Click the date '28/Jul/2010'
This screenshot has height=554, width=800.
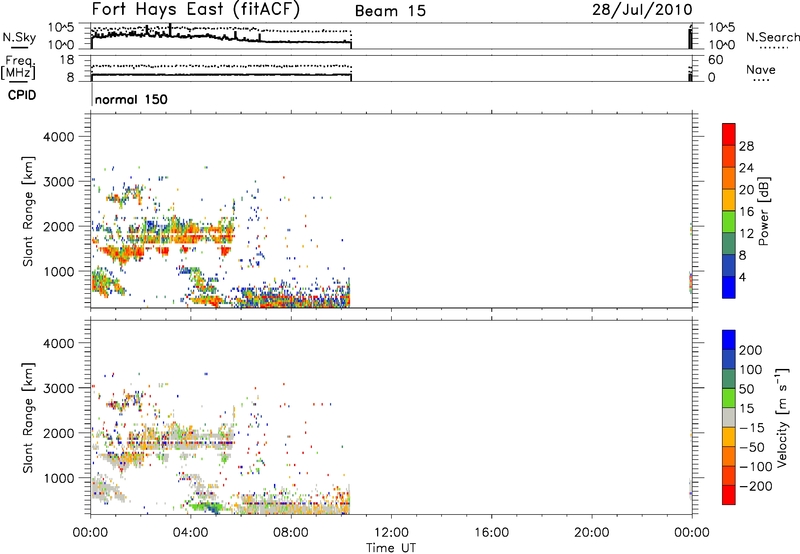click(642, 10)
